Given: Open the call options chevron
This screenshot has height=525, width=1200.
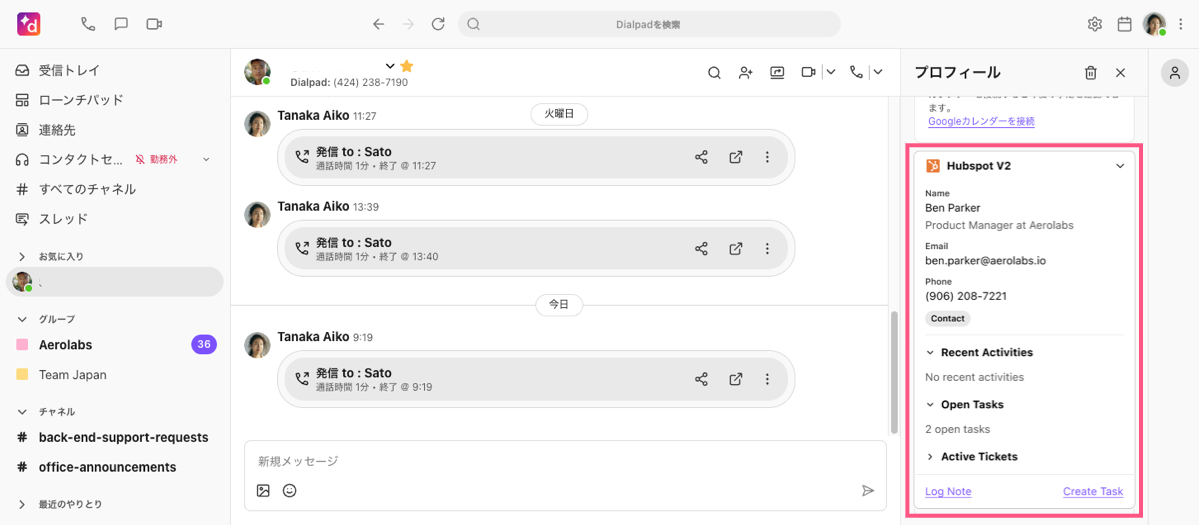Looking at the screenshot, I should (878, 72).
